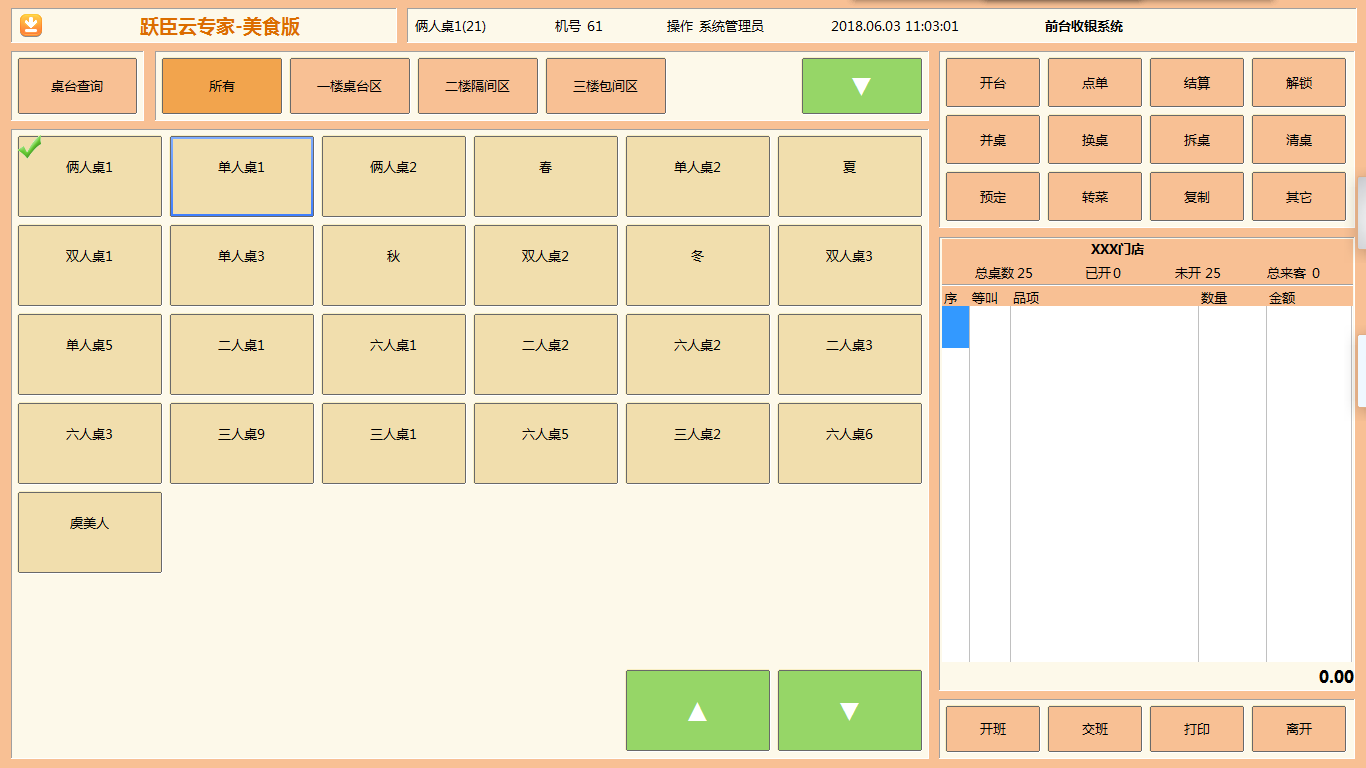Click the 结算 checkout button
Viewport: 1366px width, 768px height.
(x=1197, y=83)
